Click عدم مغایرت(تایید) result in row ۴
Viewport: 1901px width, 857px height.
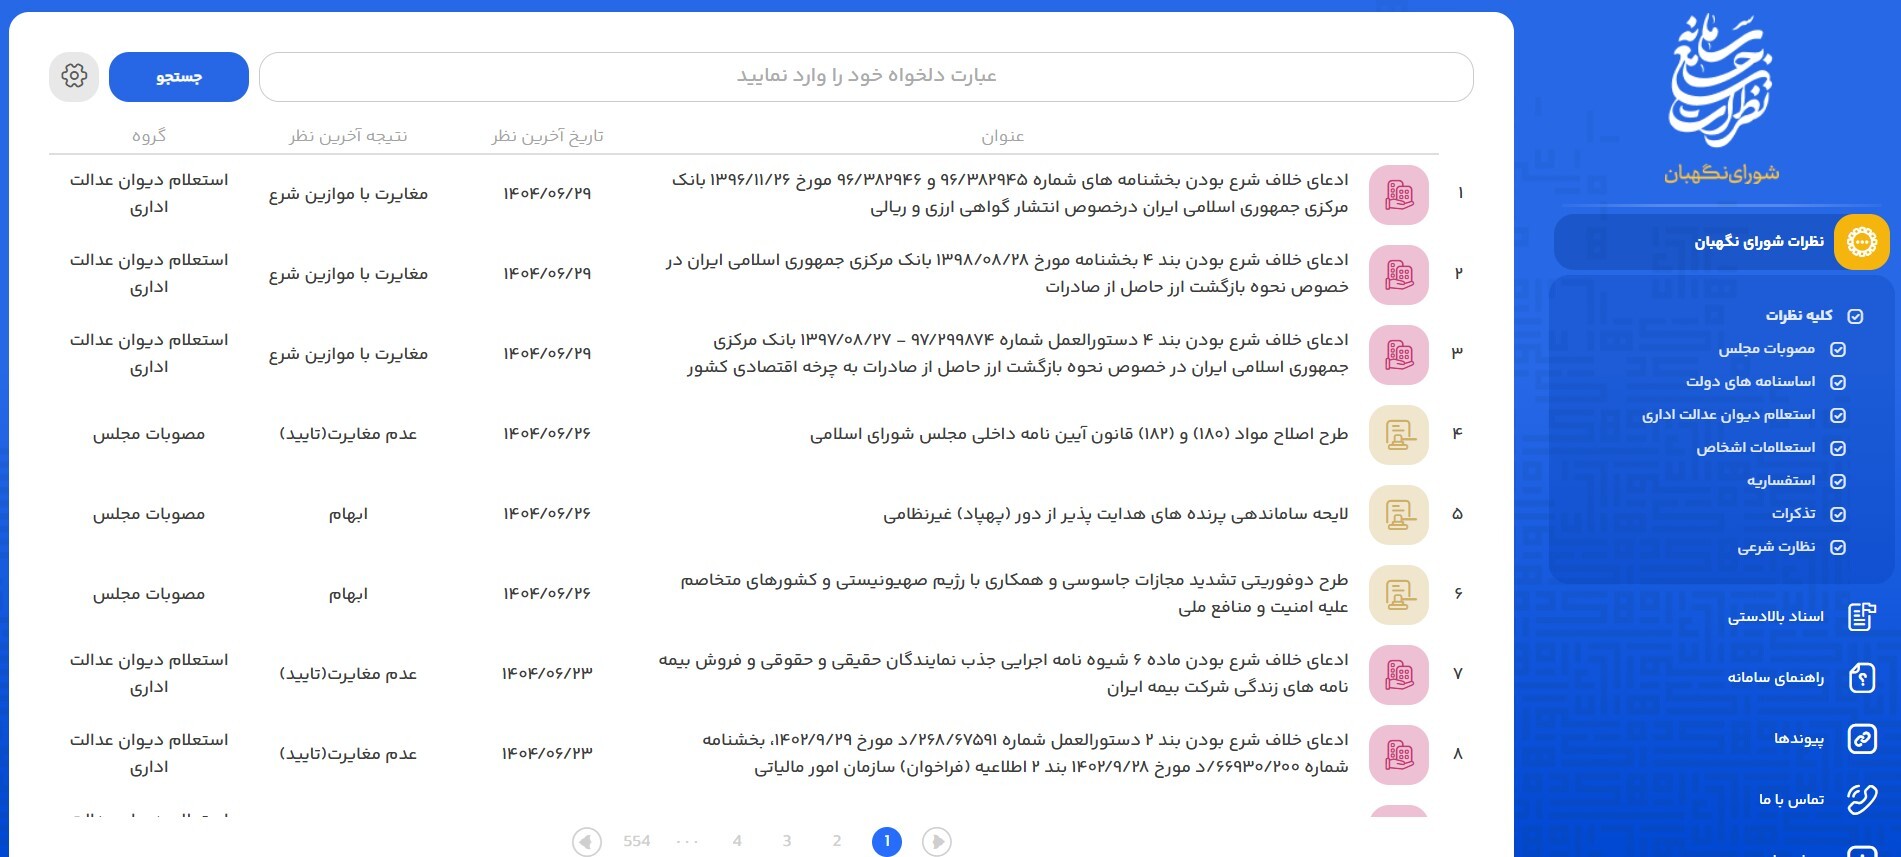tap(348, 434)
